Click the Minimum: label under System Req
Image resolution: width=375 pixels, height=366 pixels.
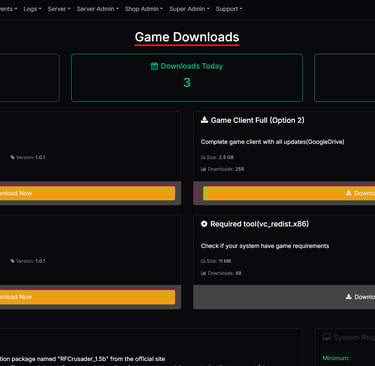[x=336, y=358]
